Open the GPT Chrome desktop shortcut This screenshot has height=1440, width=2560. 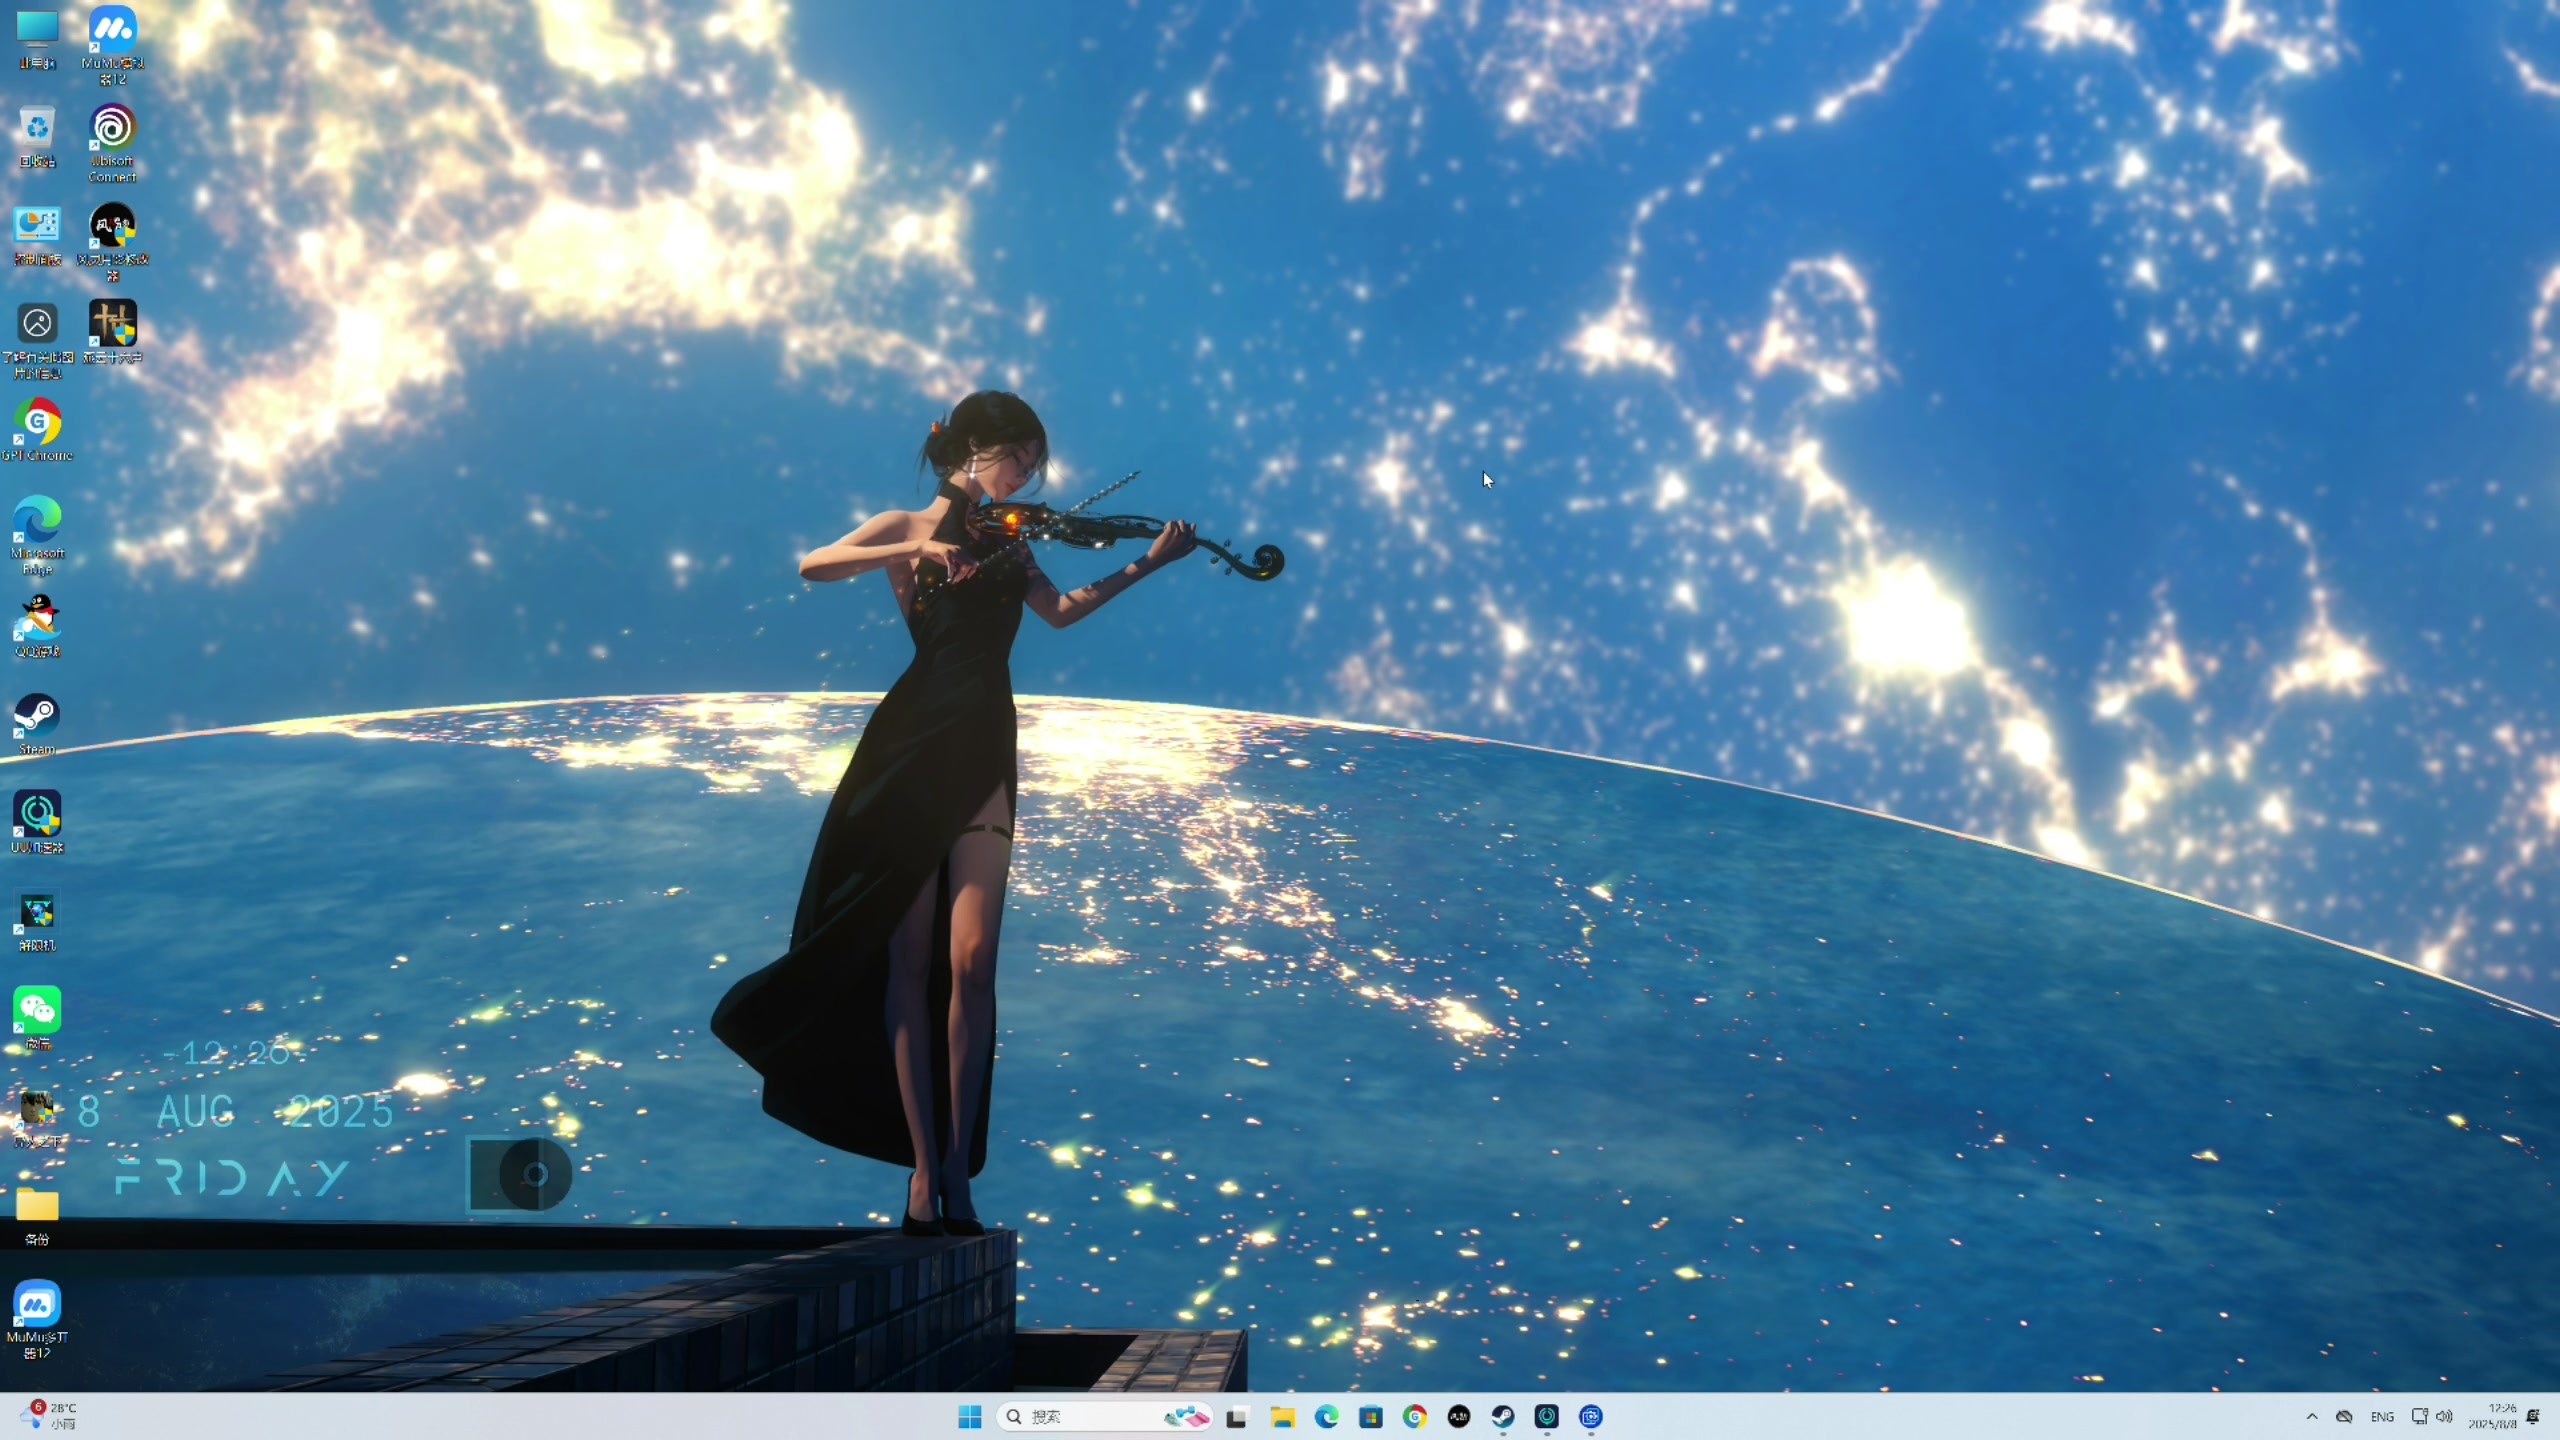[x=37, y=430]
